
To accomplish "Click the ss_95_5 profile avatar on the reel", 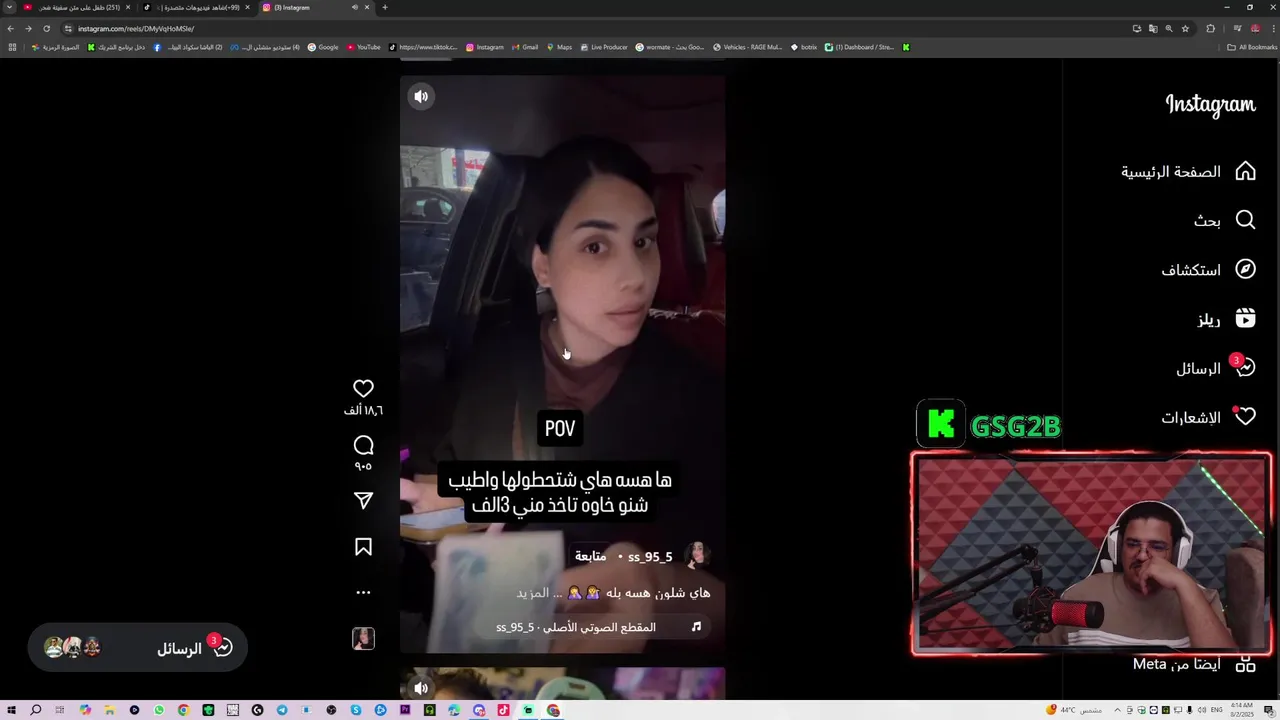I will click(696, 556).
